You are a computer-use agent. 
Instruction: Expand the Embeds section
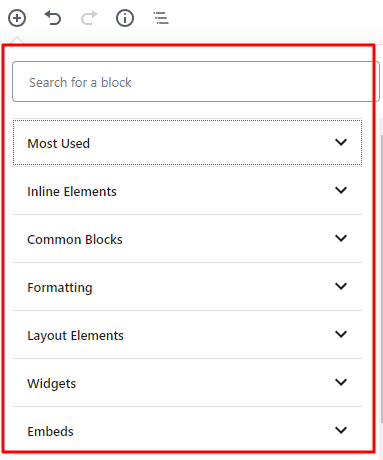tap(187, 431)
